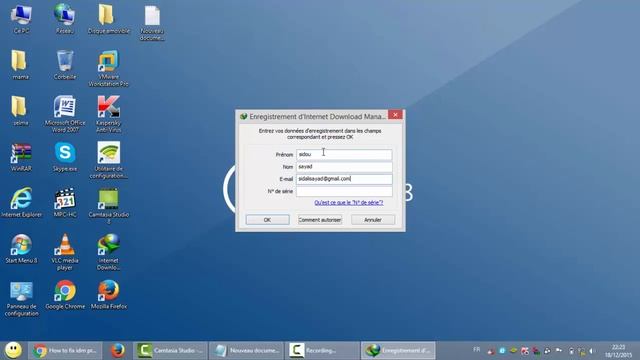Click the E-mail input field

344,179
